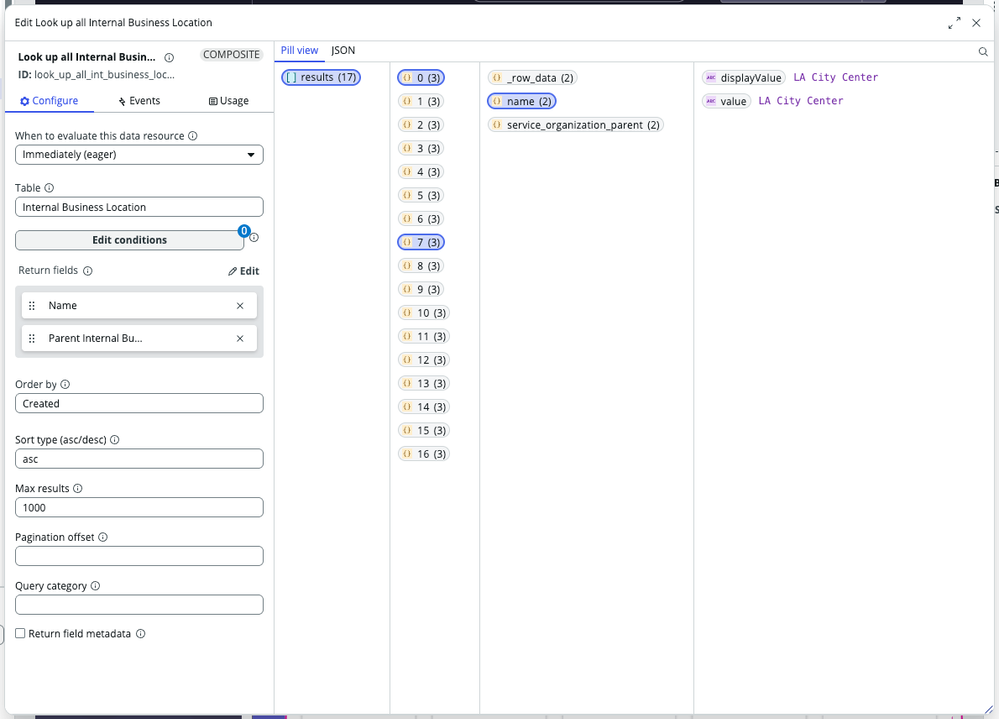The width and height of the screenshot is (999, 719).
Task: Click the search icon in the pill view panel
Action: (x=983, y=51)
